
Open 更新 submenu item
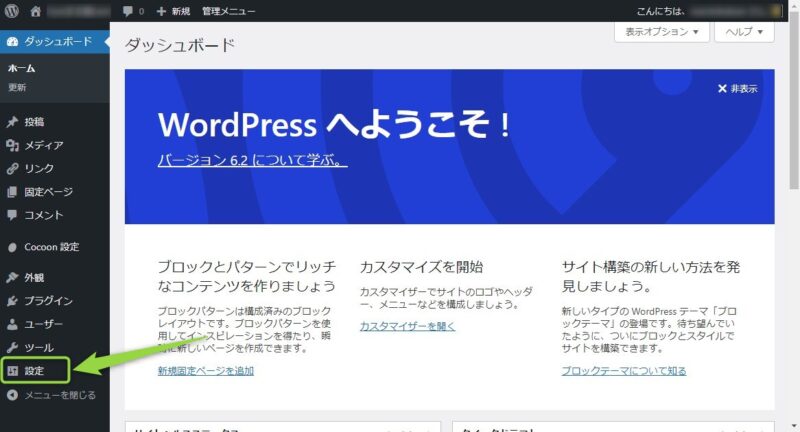(17, 88)
